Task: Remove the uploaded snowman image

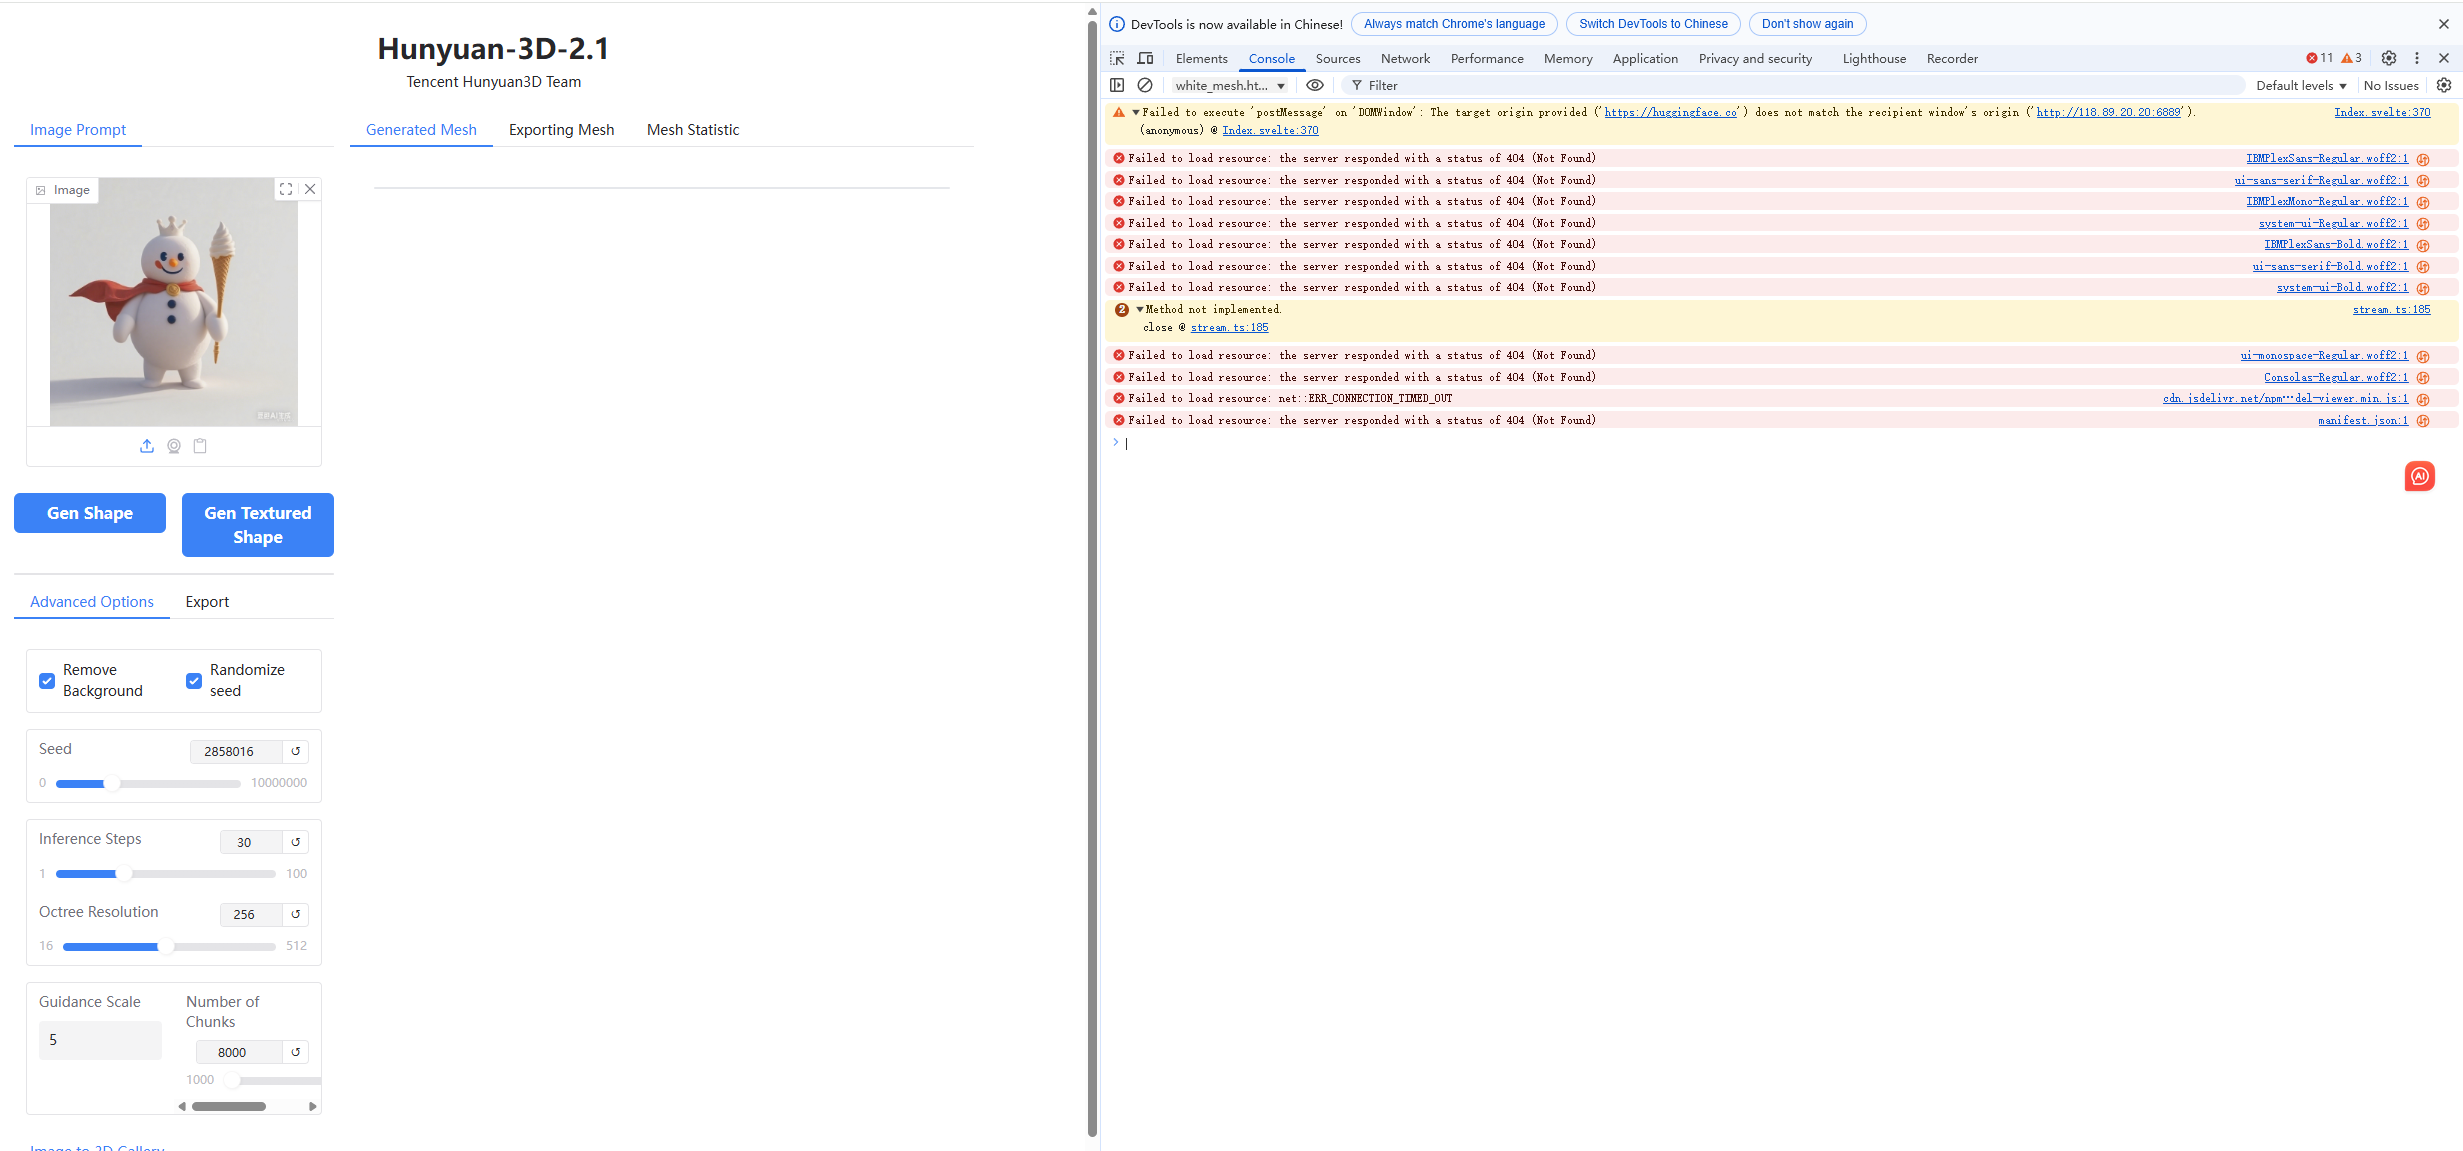Action: coord(310,189)
